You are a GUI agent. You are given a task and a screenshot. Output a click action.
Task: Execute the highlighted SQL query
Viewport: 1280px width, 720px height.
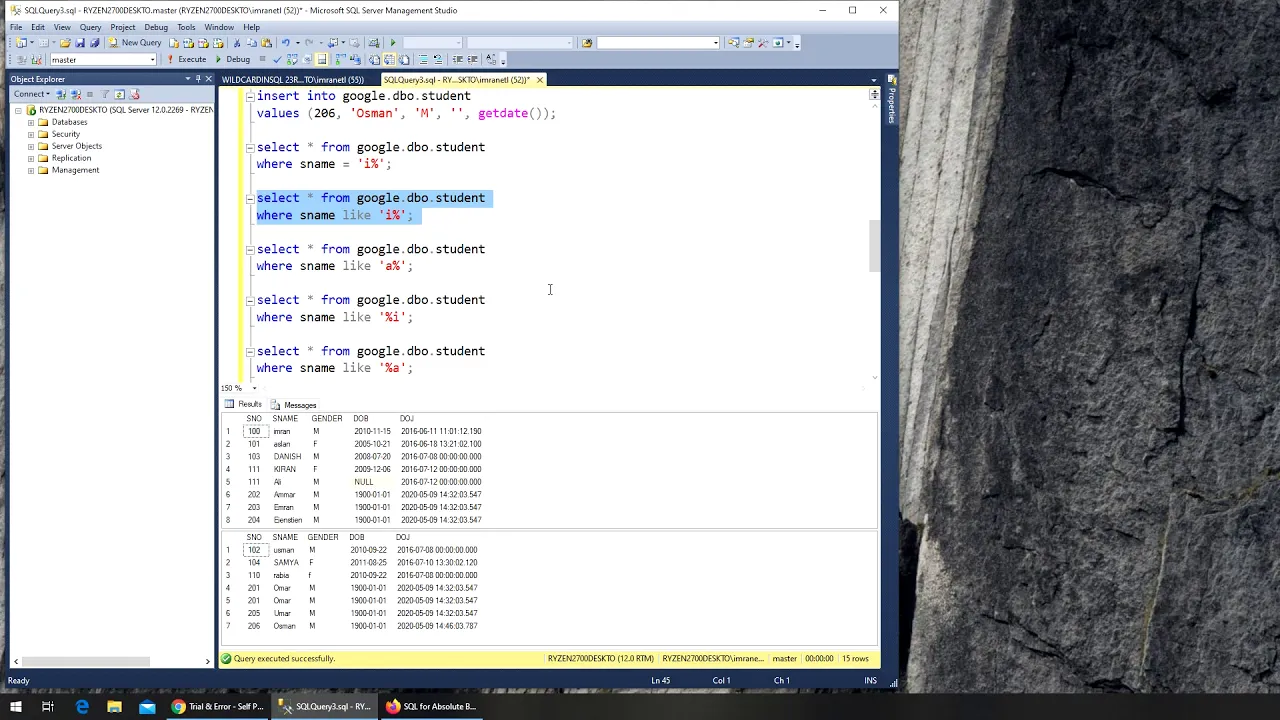point(187,59)
